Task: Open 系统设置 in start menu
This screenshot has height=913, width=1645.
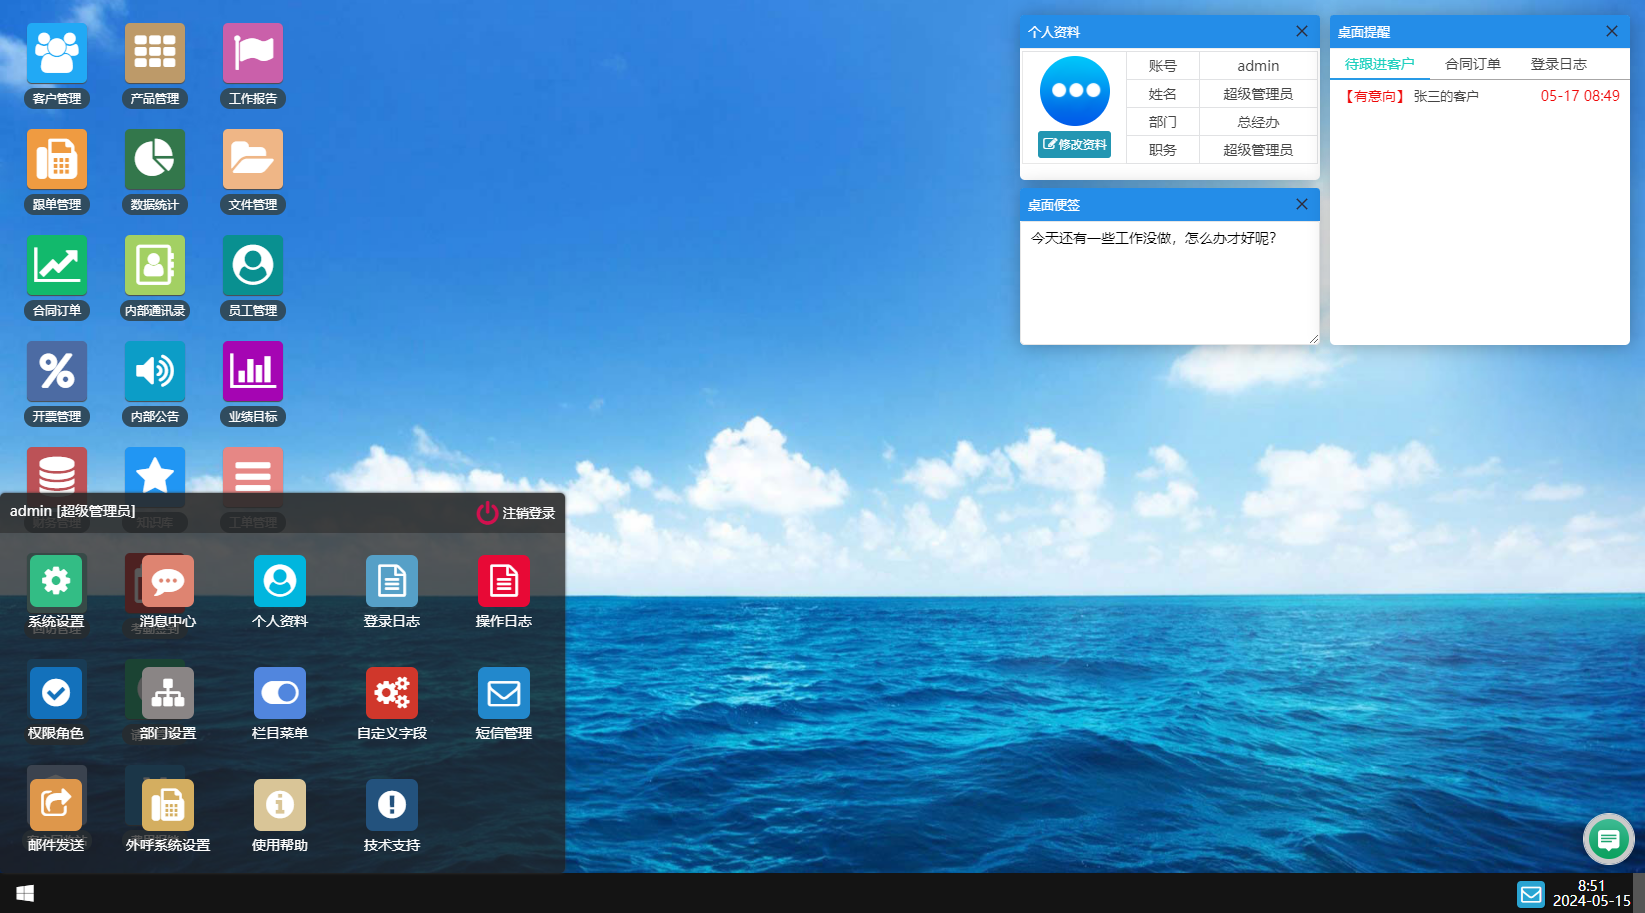Action: point(56,582)
